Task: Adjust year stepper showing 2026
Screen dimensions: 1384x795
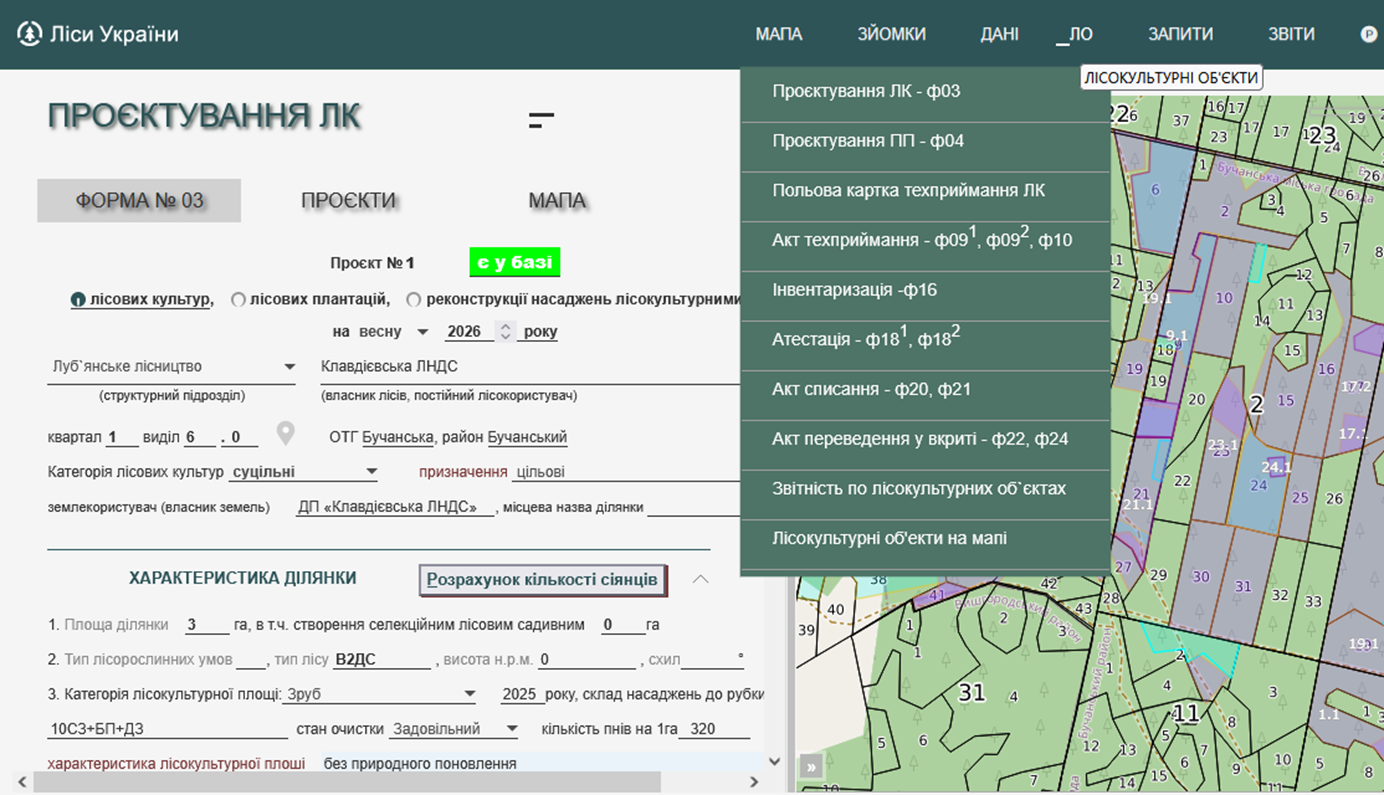Action: click(506, 332)
